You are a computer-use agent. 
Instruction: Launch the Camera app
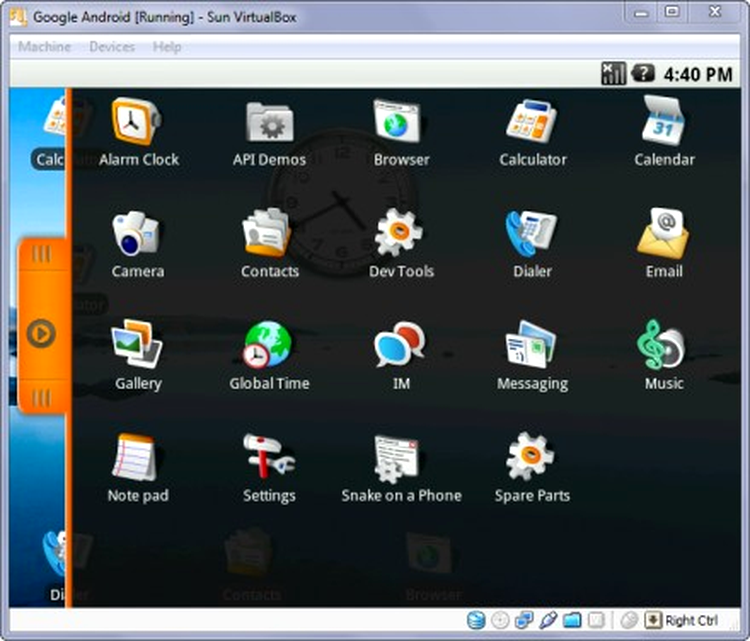coord(138,244)
